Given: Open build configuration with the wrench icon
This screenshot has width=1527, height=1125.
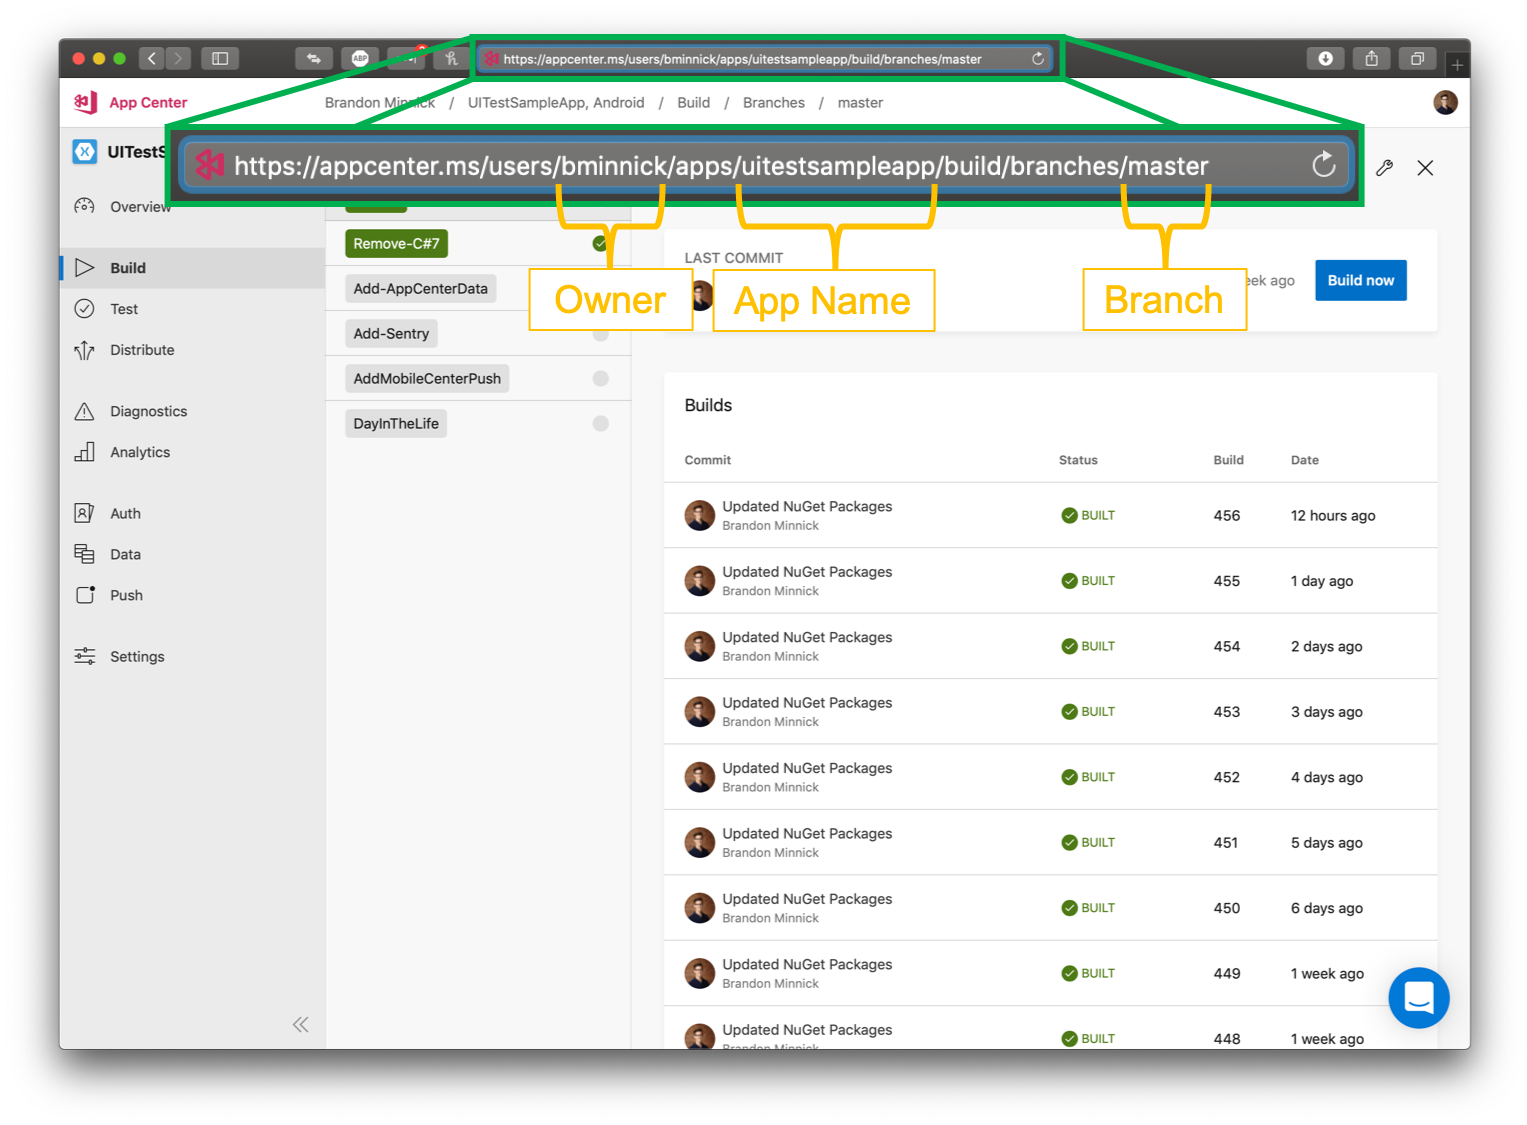Looking at the screenshot, I should click(1384, 168).
